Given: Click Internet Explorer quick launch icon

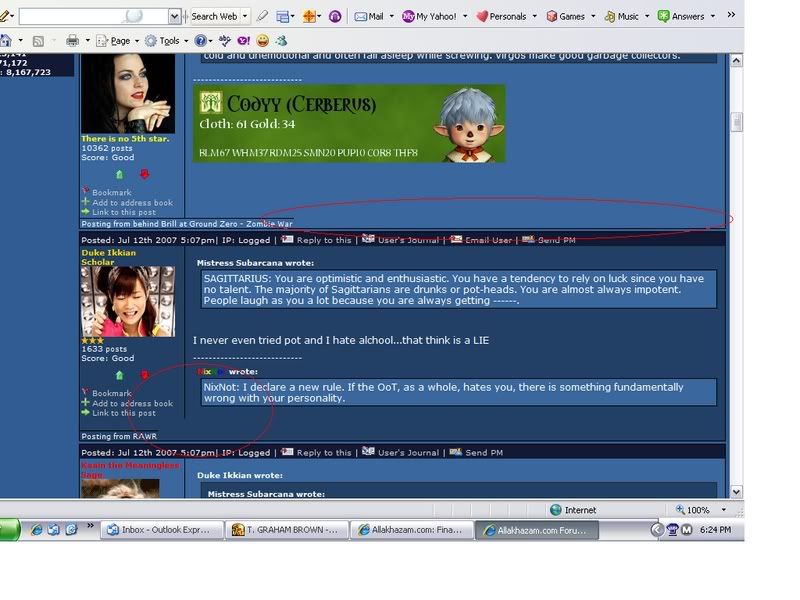Looking at the screenshot, I should coord(36,530).
